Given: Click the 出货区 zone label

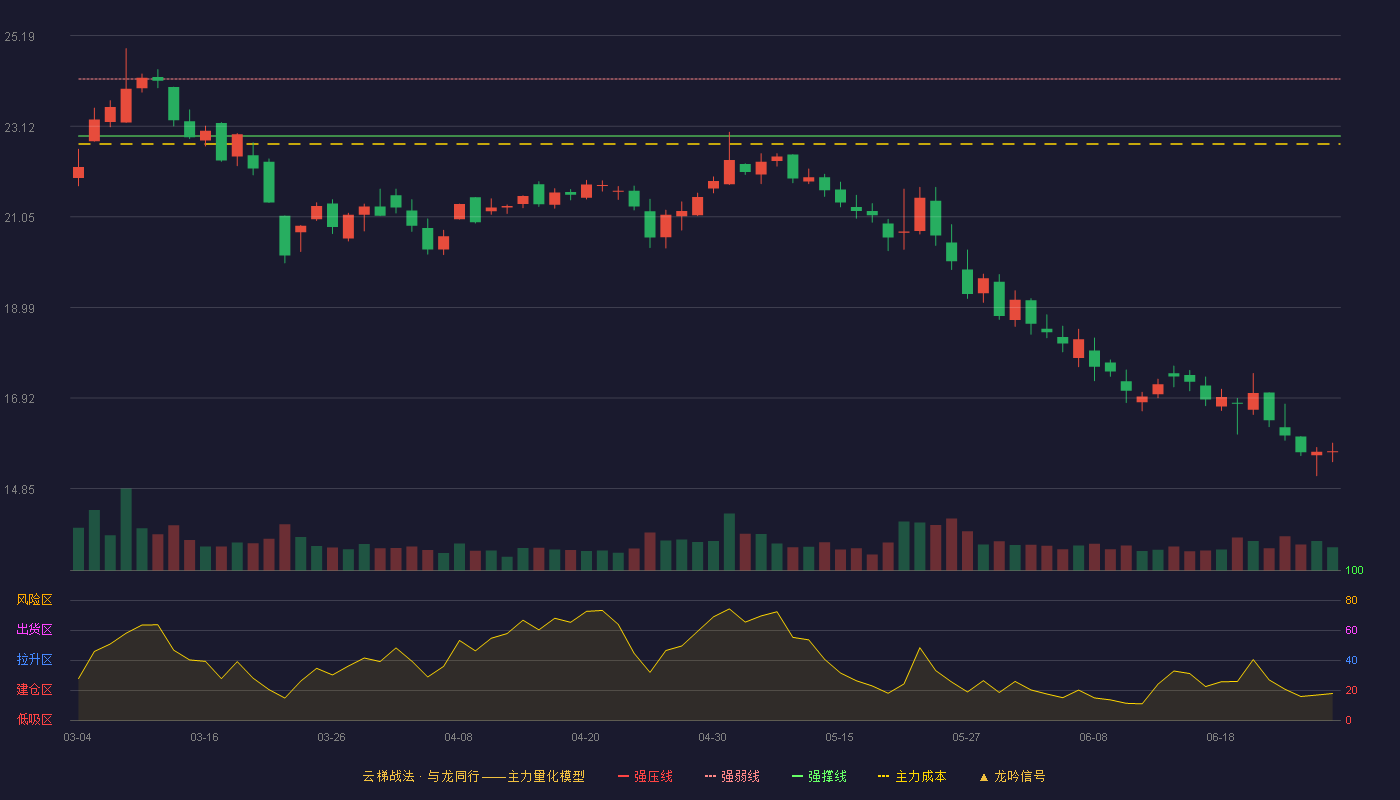Looking at the screenshot, I should [34, 630].
